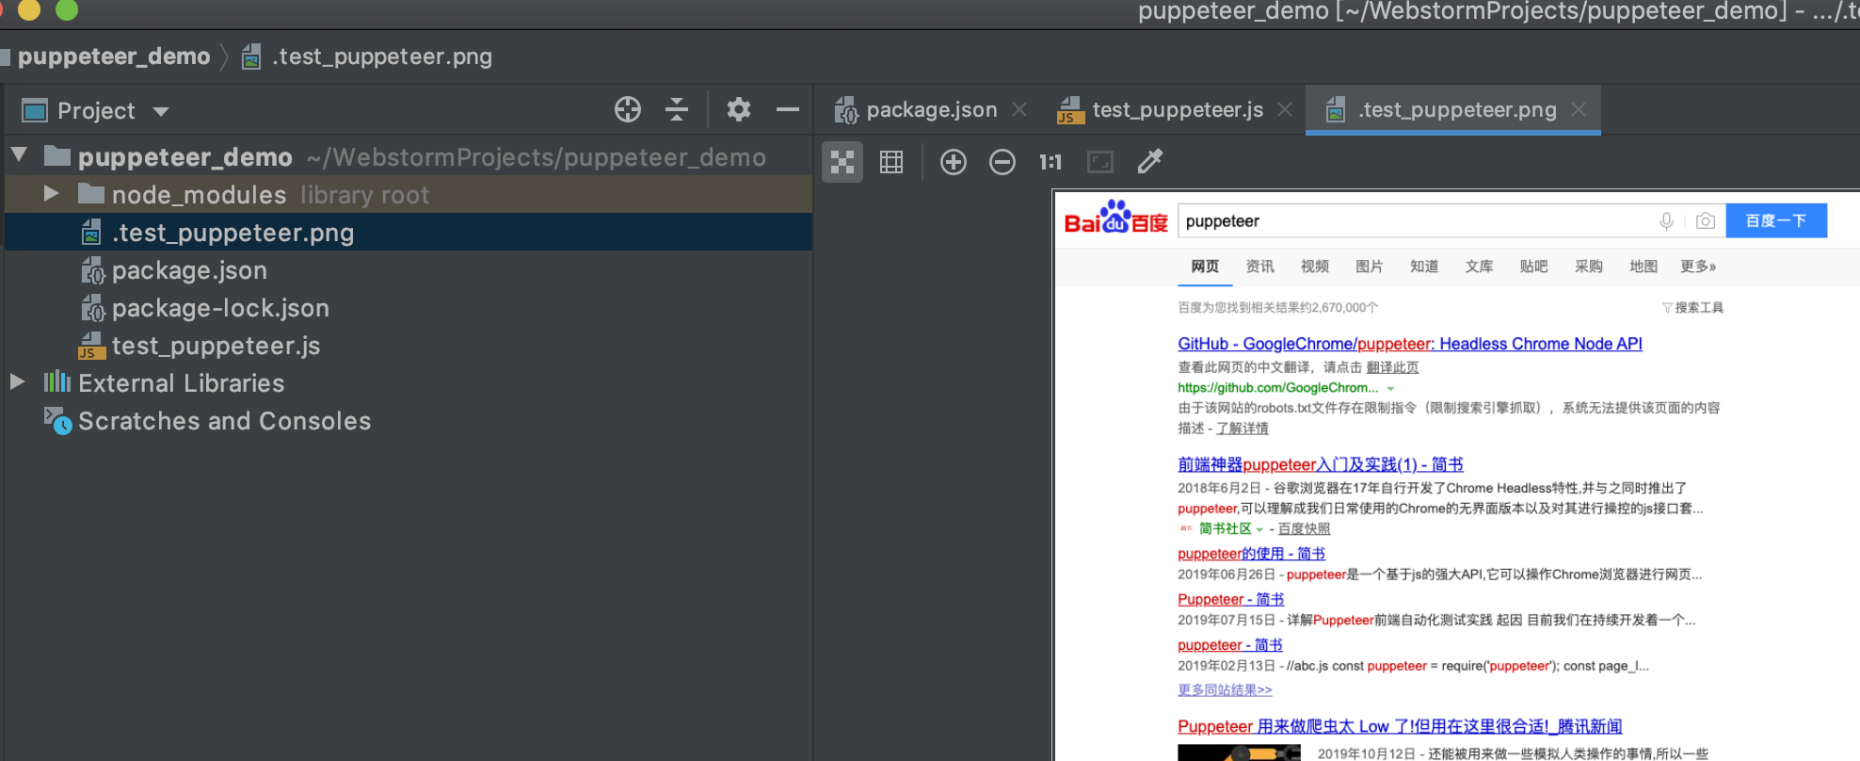
Task: Click the blue 百度一下 search button
Action: click(1776, 220)
